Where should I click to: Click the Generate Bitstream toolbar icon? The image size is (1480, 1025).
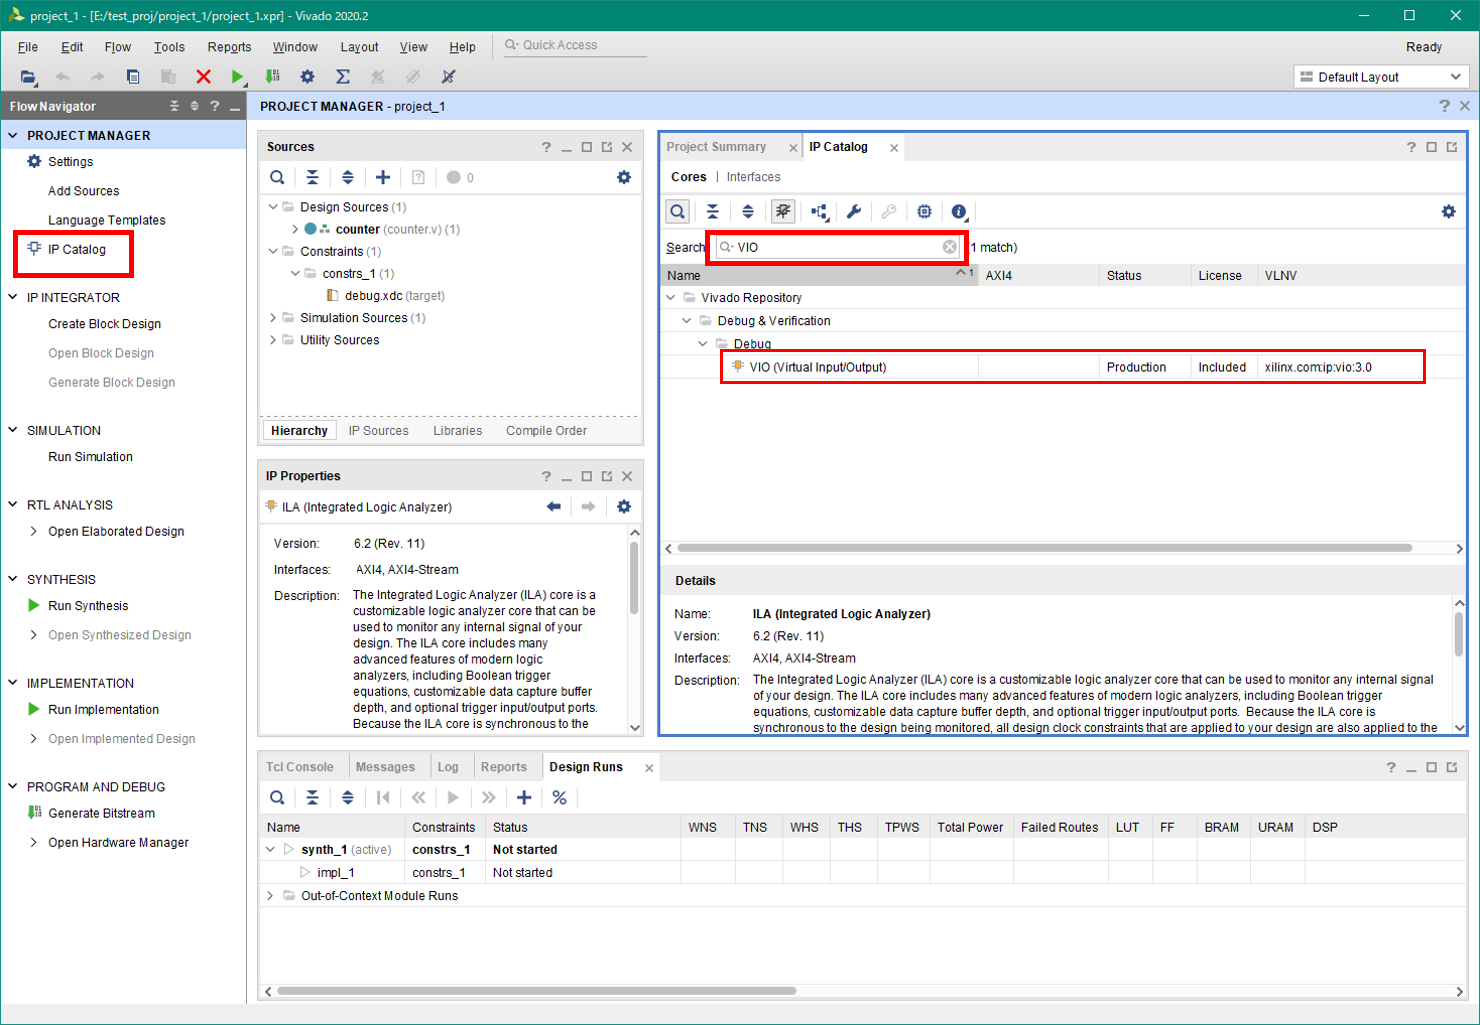[272, 77]
